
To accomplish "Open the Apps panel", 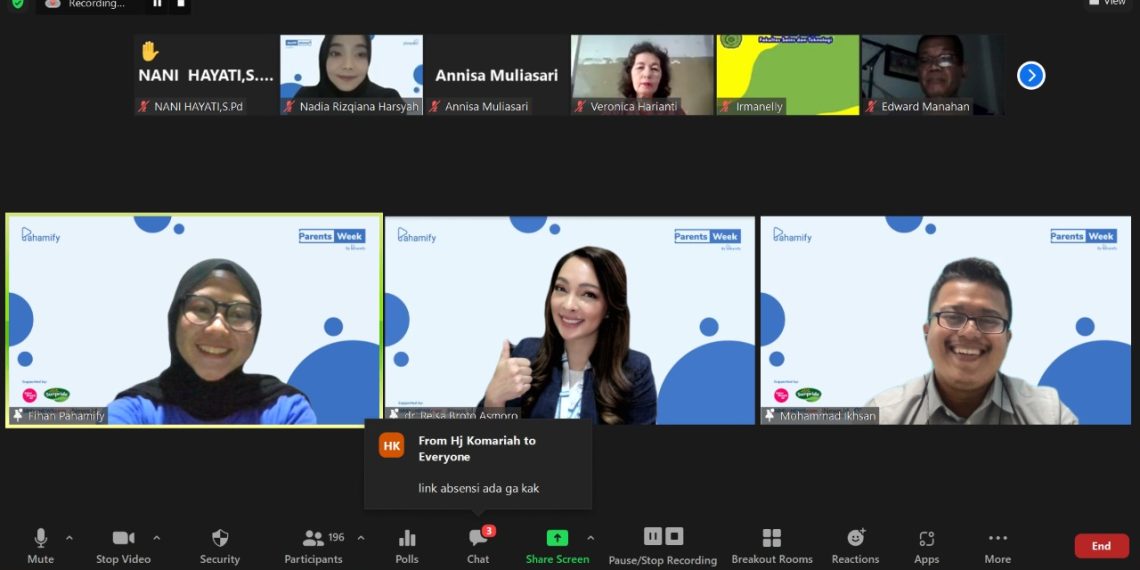I will coord(926,546).
